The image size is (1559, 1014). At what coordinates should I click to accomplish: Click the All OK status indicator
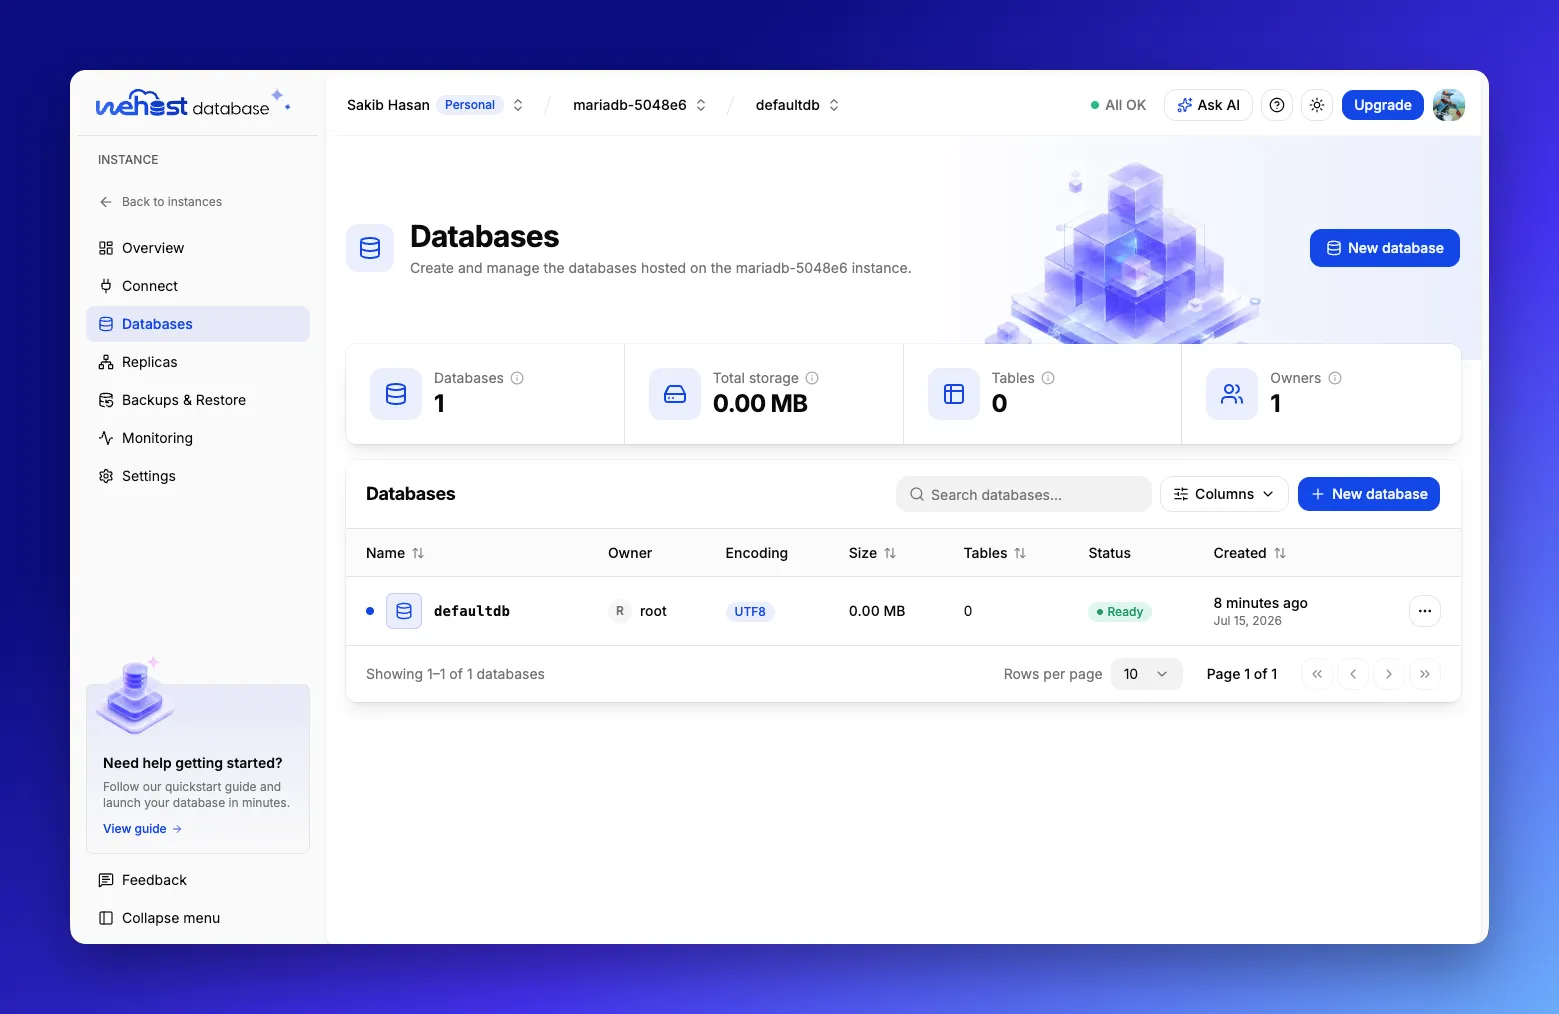1118,105
